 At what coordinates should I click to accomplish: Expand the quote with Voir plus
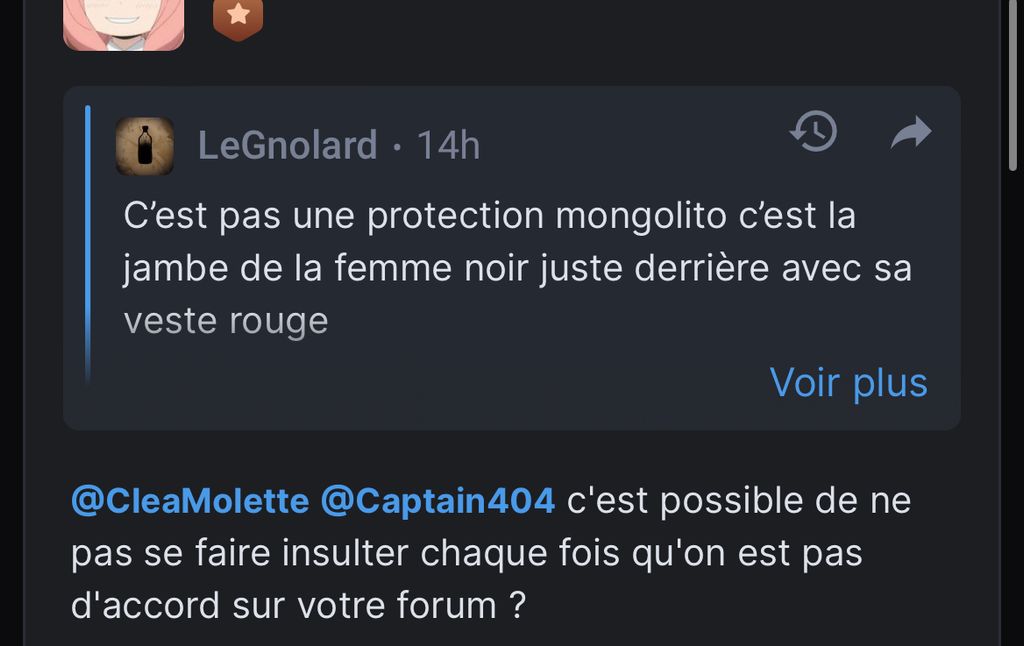pos(848,382)
